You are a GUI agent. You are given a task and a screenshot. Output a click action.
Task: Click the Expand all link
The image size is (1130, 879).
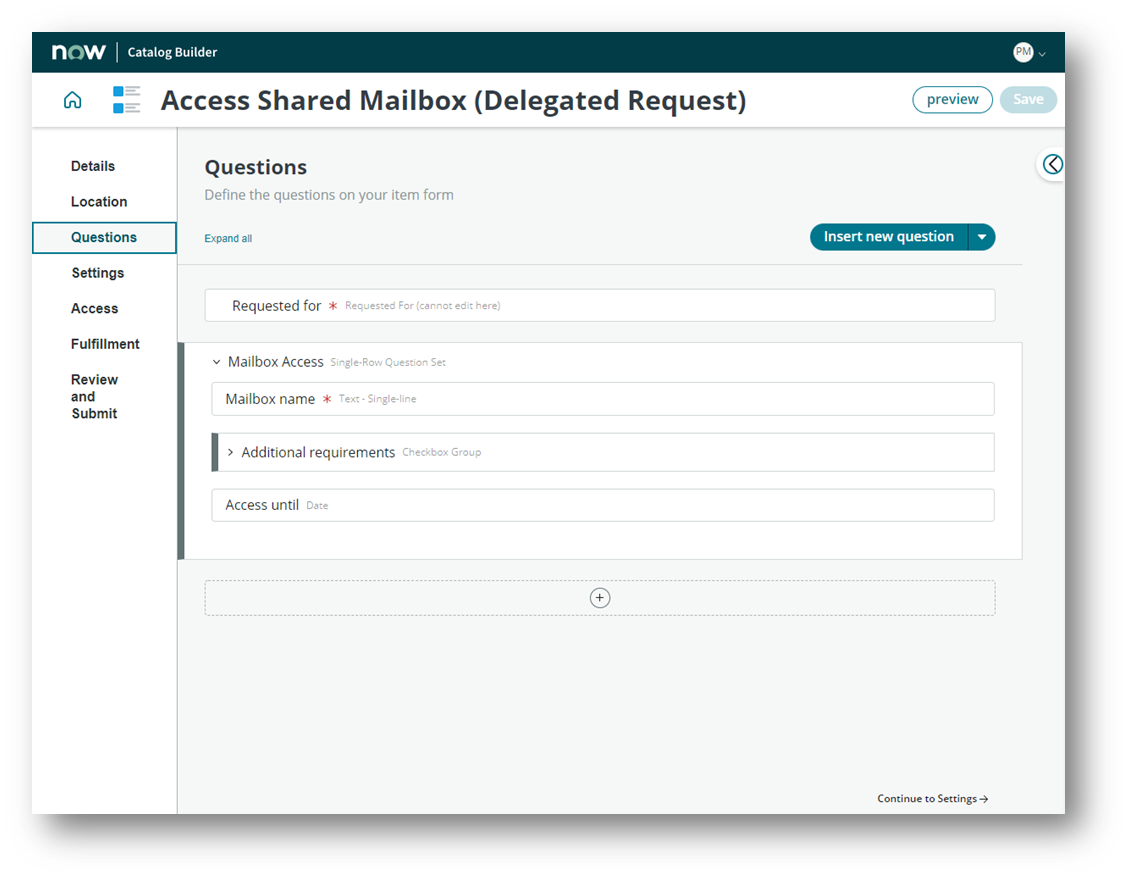(229, 238)
